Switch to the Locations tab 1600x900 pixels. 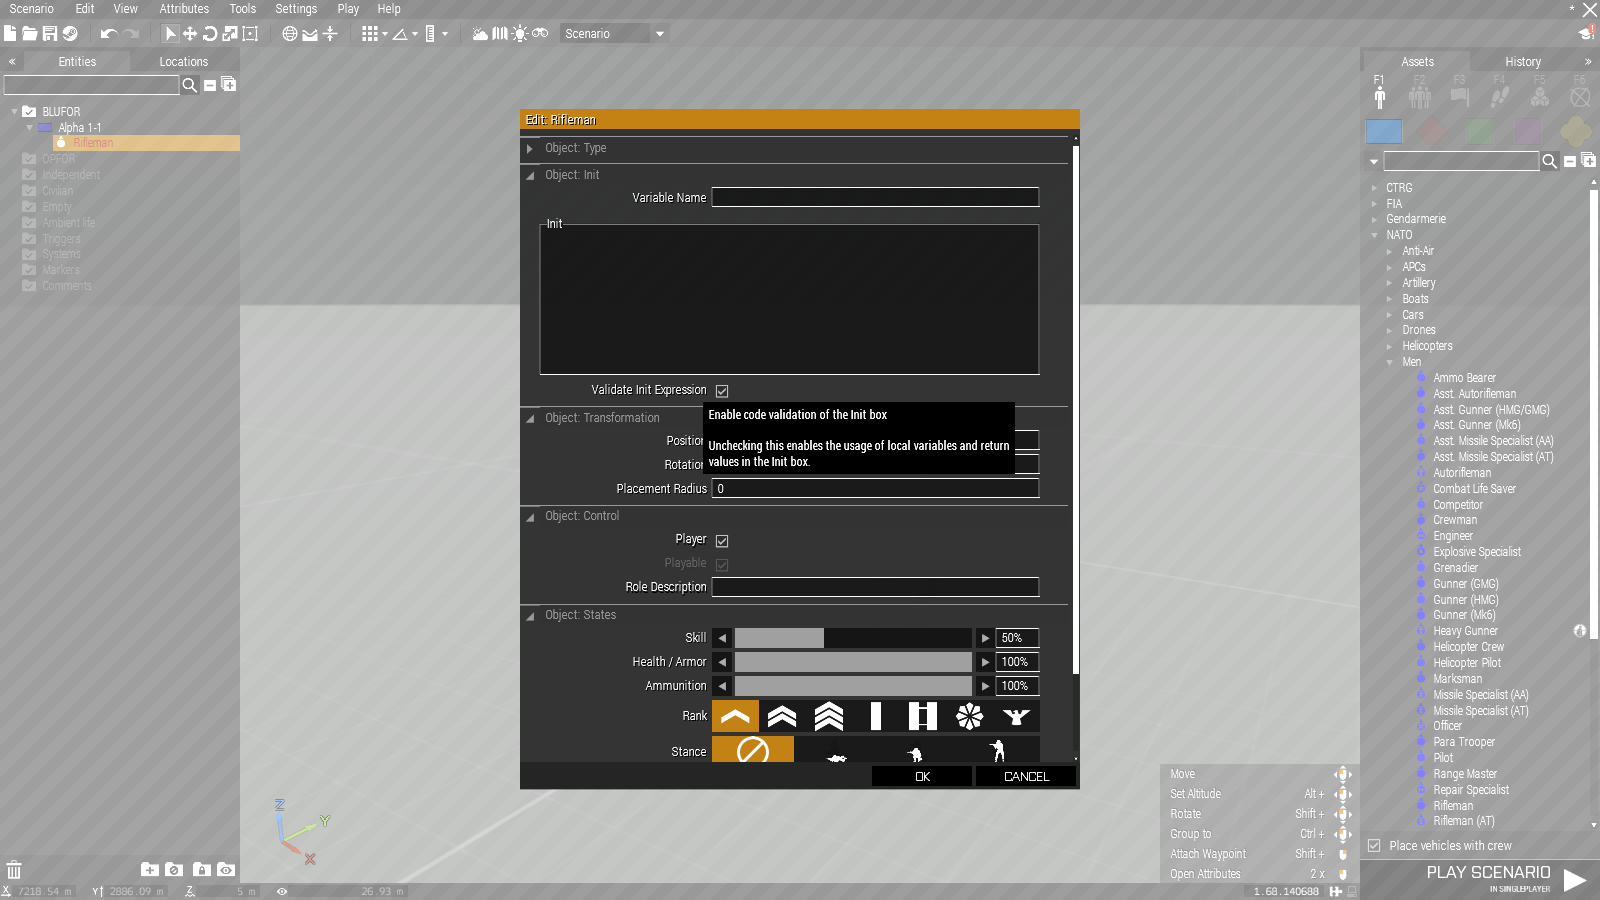pos(184,62)
